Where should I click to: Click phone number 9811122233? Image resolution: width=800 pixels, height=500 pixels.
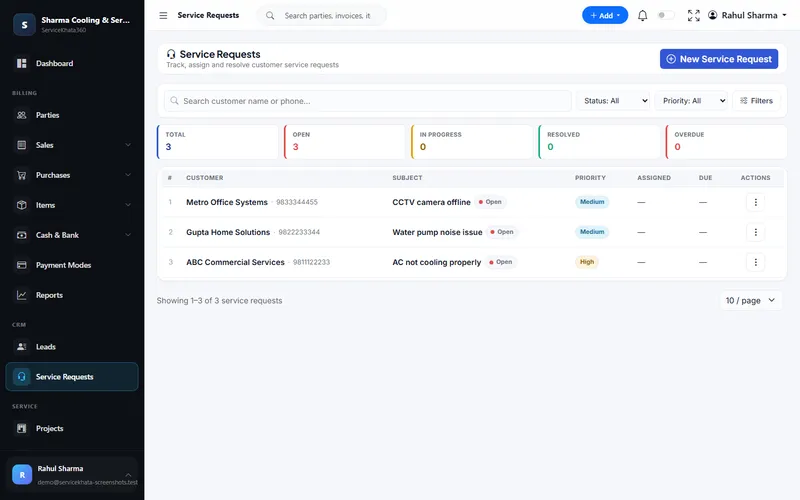click(x=311, y=262)
